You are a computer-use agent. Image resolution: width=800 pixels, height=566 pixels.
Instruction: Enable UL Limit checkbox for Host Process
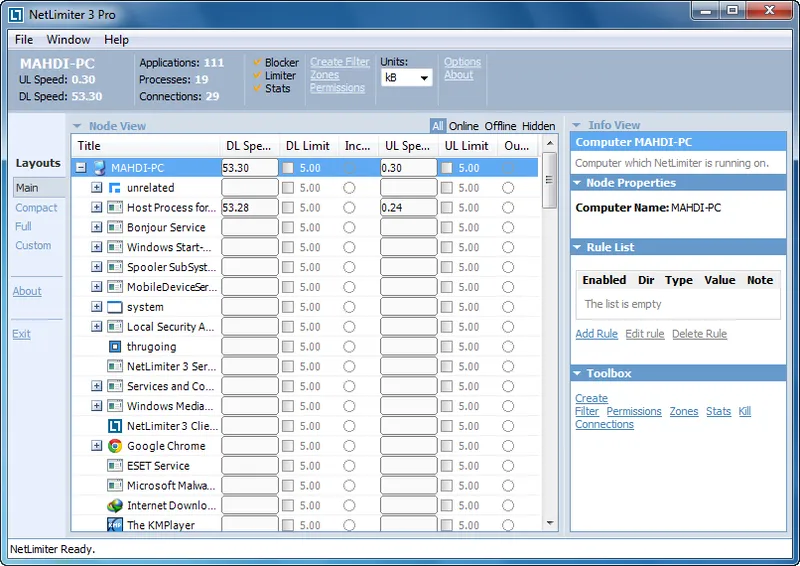click(447, 208)
